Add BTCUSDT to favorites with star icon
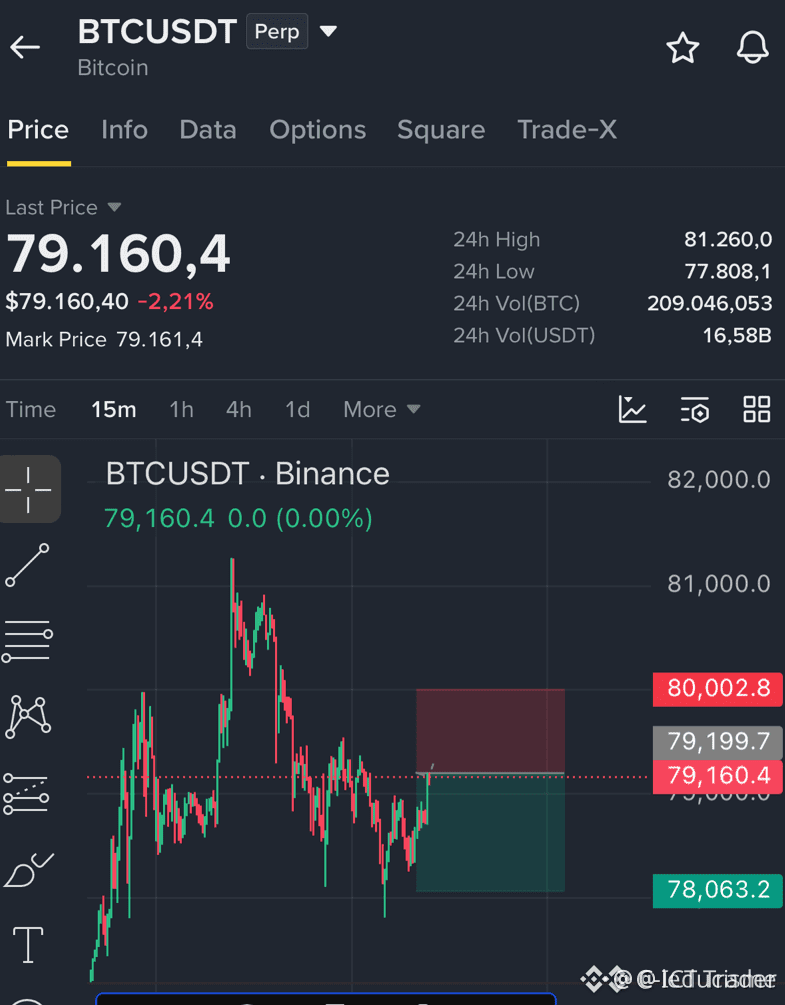This screenshot has height=1005, width=785. [x=682, y=47]
